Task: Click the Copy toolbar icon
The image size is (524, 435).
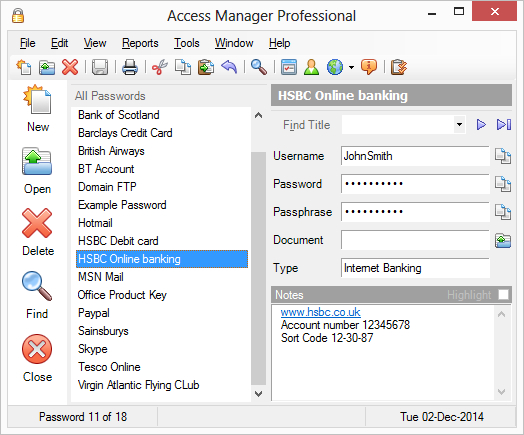Action: coord(183,67)
